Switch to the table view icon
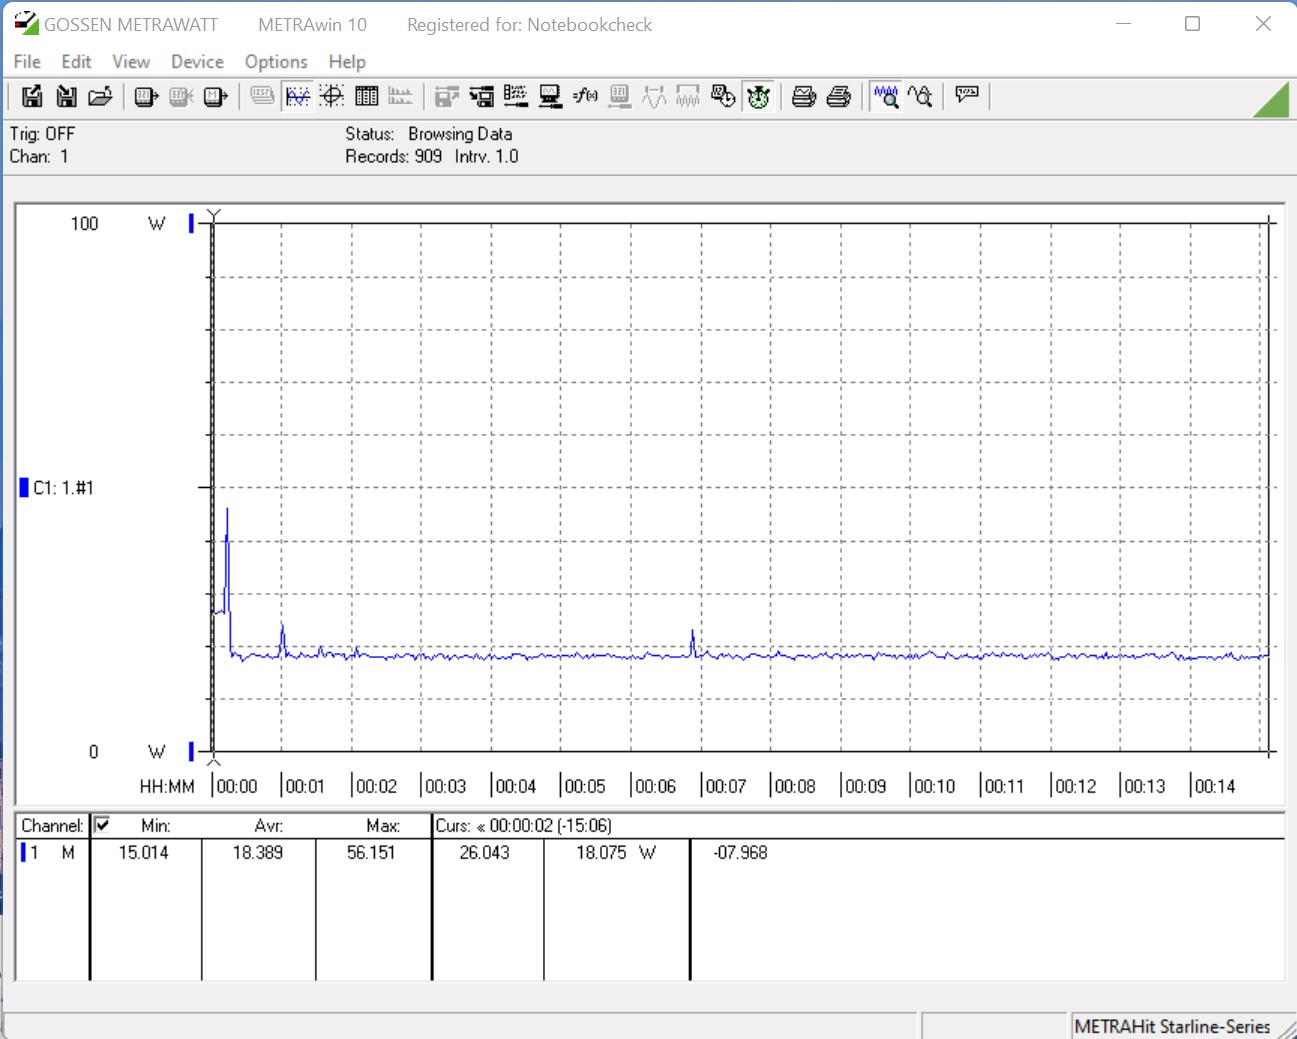The width and height of the screenshot is (1297, 1039). [x=366, y=96]
